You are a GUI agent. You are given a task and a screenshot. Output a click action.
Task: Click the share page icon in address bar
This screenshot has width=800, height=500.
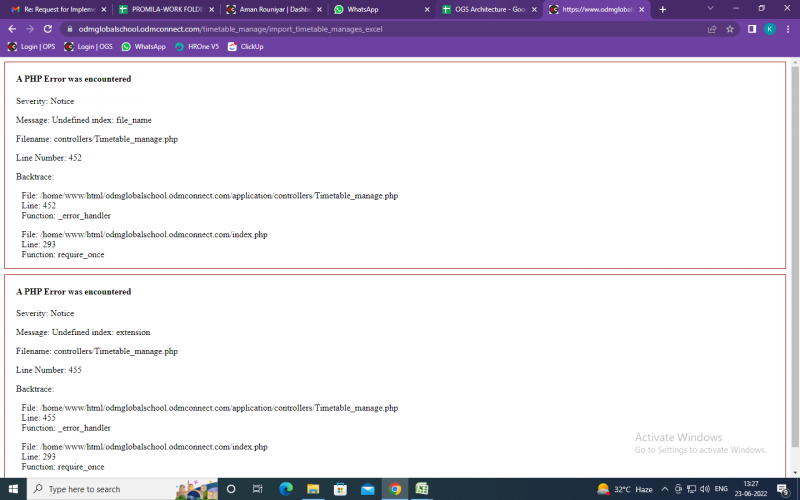[712, 29]
